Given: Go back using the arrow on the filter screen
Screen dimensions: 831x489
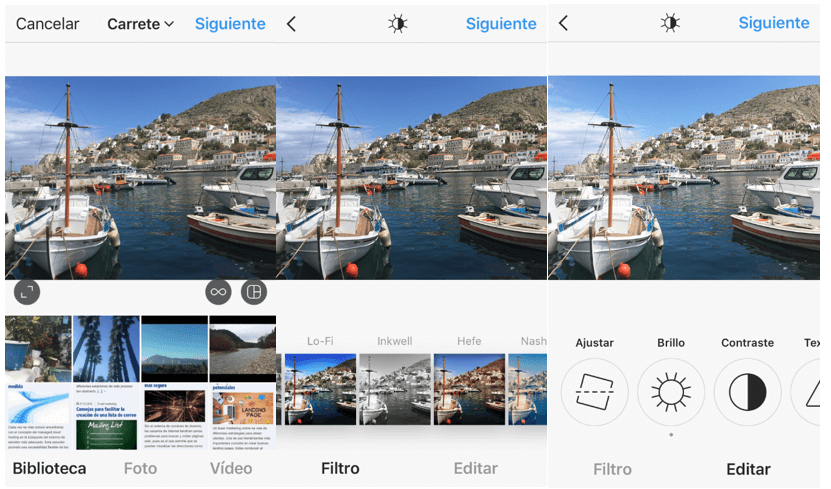Looking at the screenshot, I should pos(291,24).
